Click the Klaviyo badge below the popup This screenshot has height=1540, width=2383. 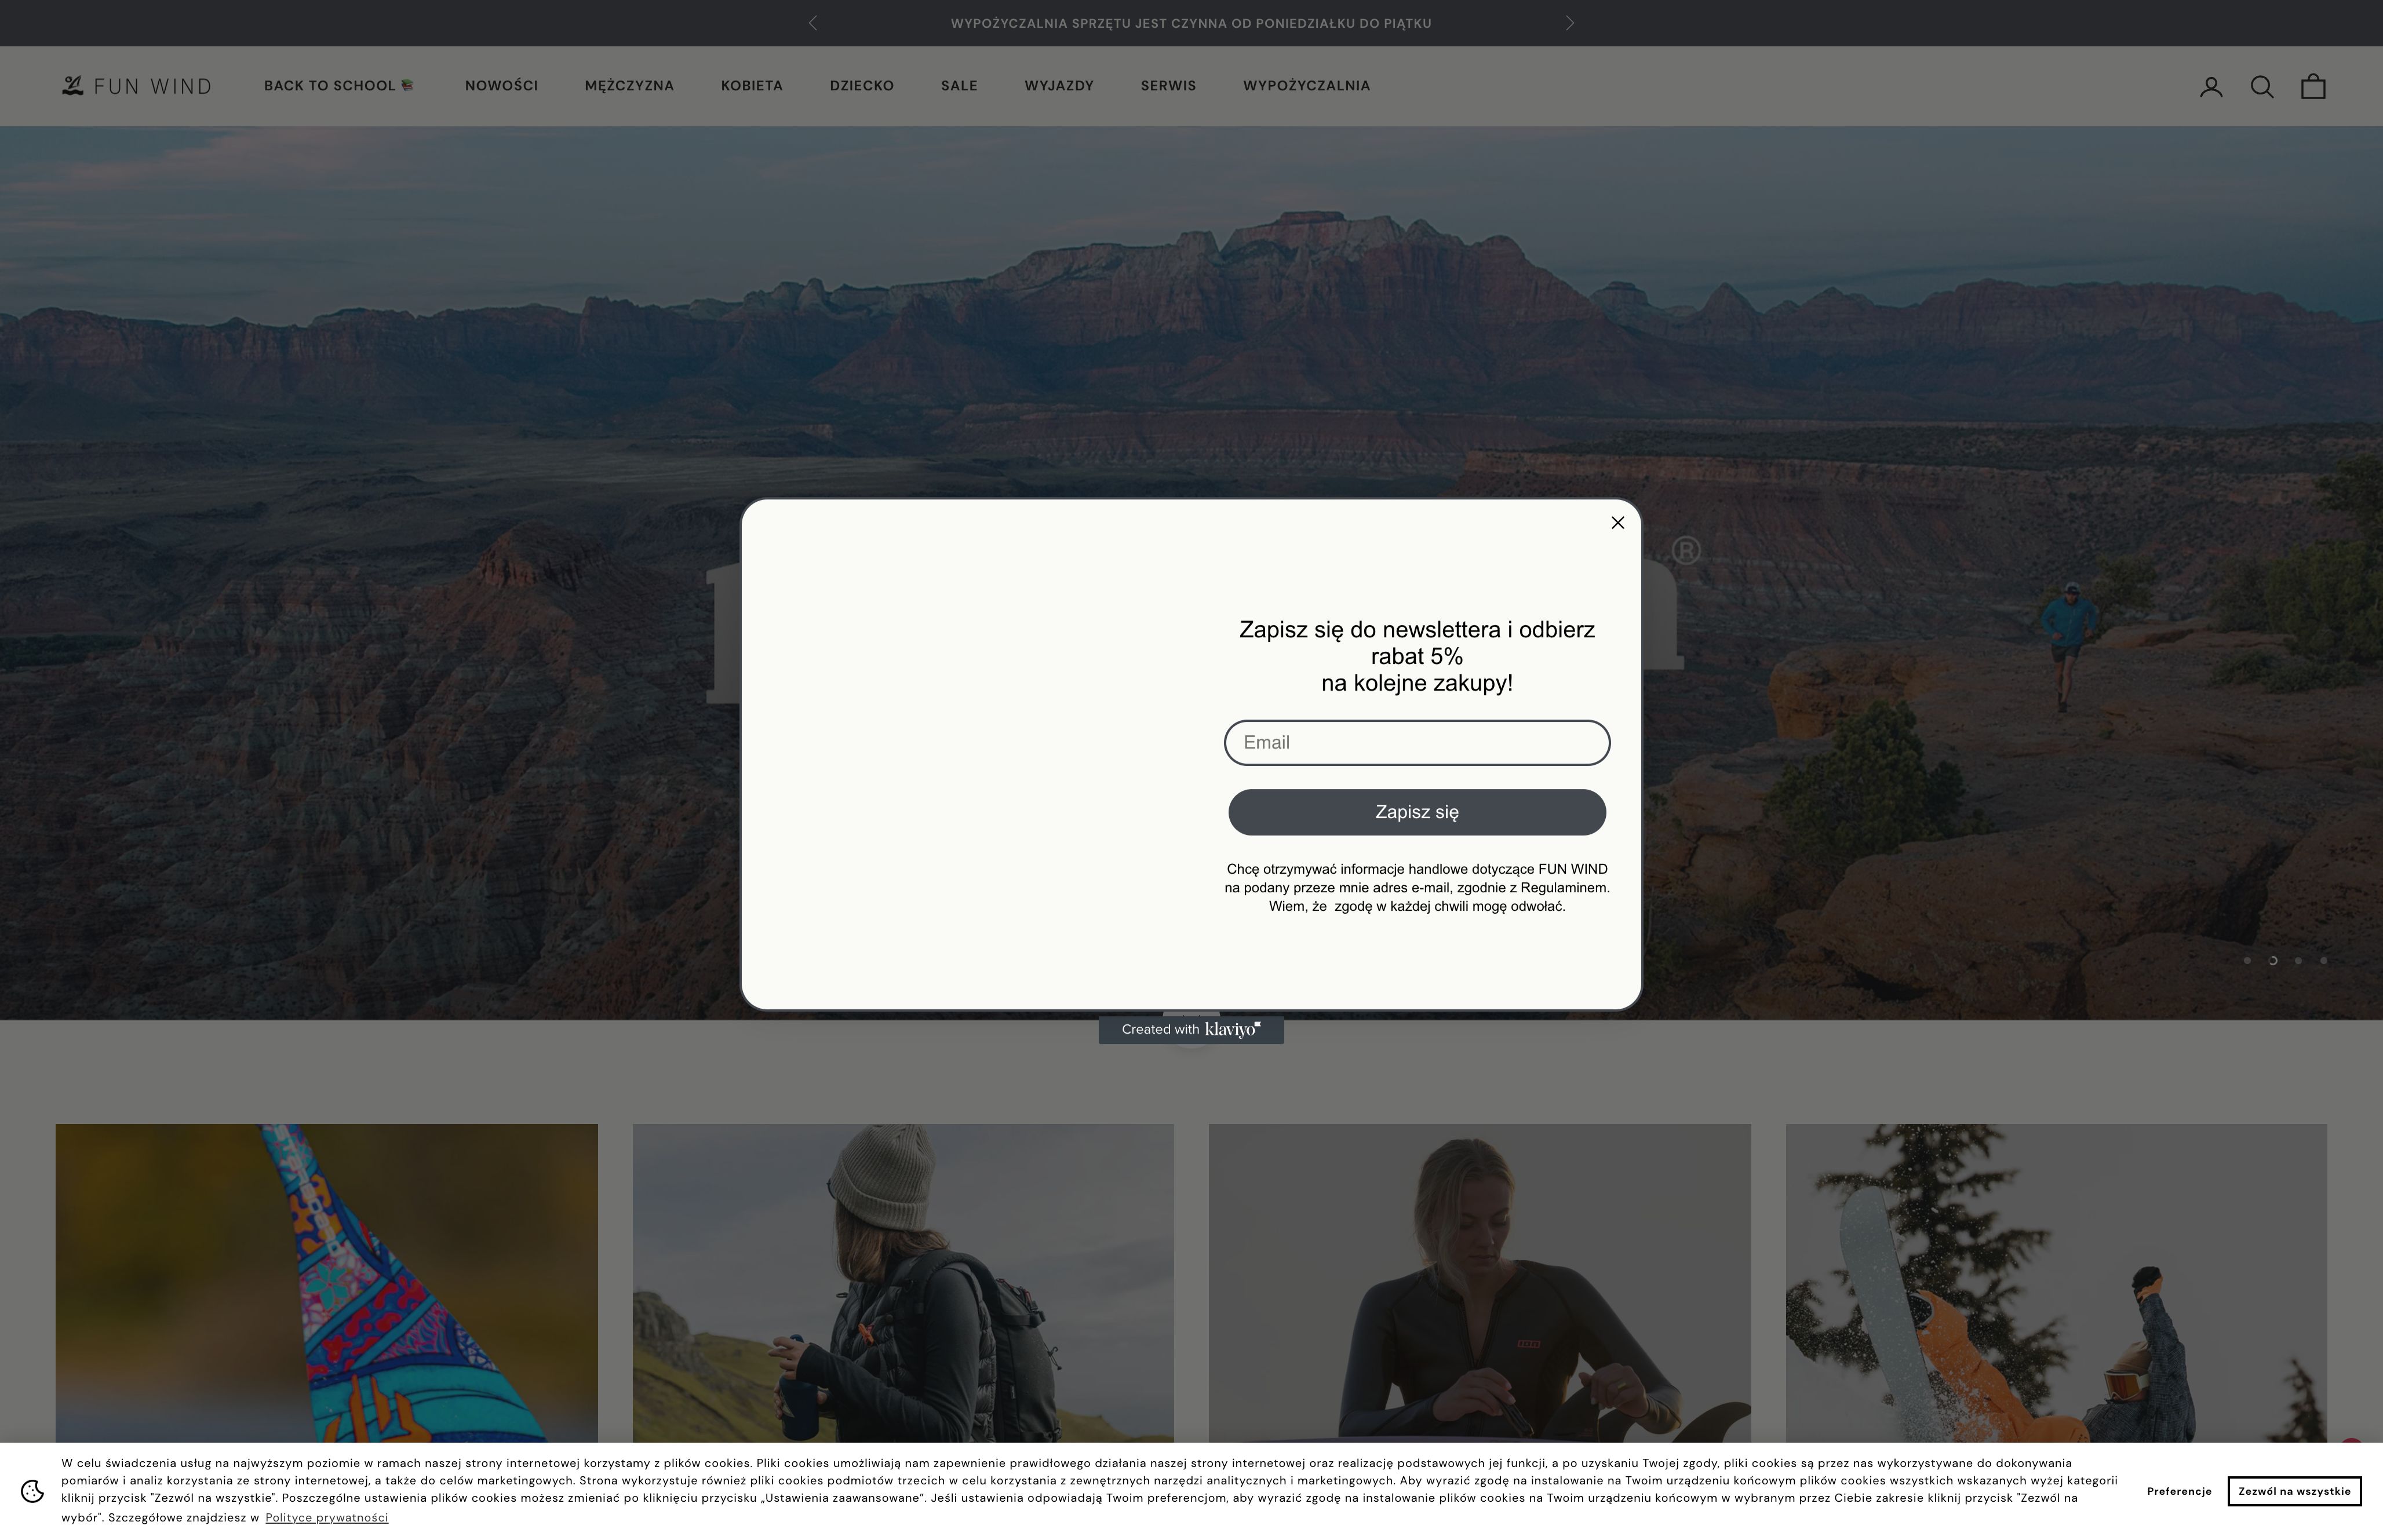point(1191,1029)
